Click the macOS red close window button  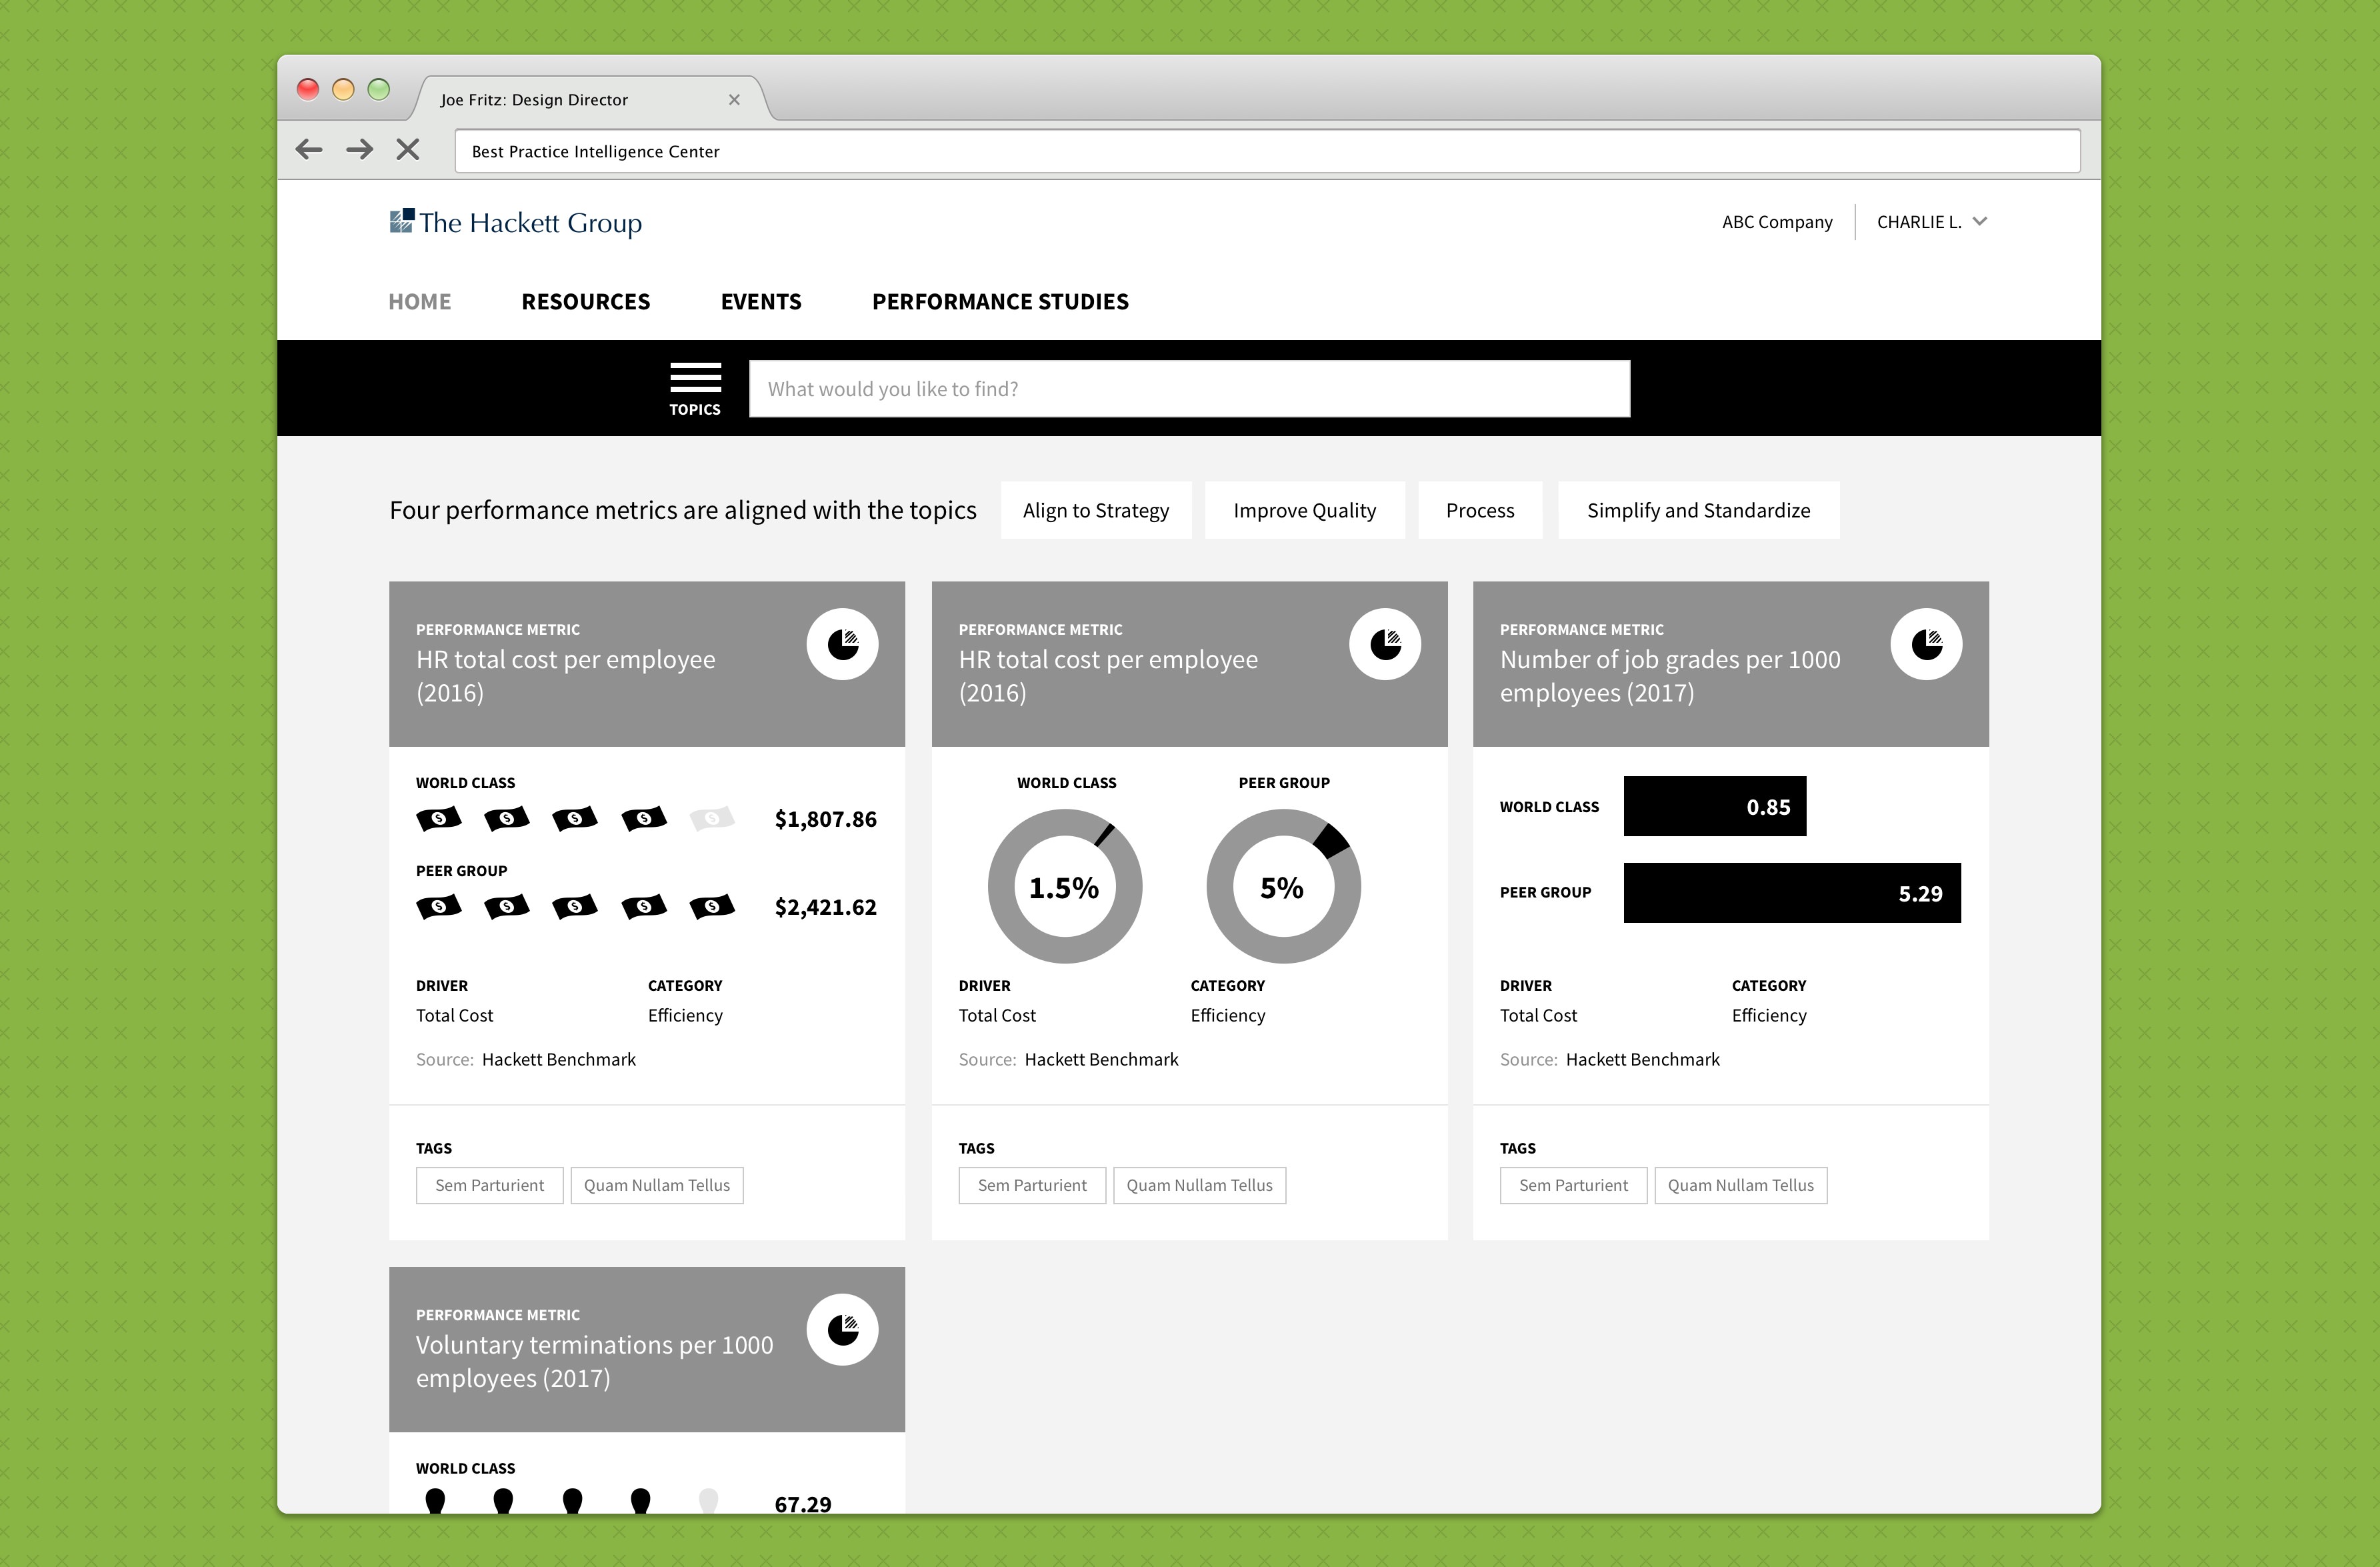(x=308, y=89)
